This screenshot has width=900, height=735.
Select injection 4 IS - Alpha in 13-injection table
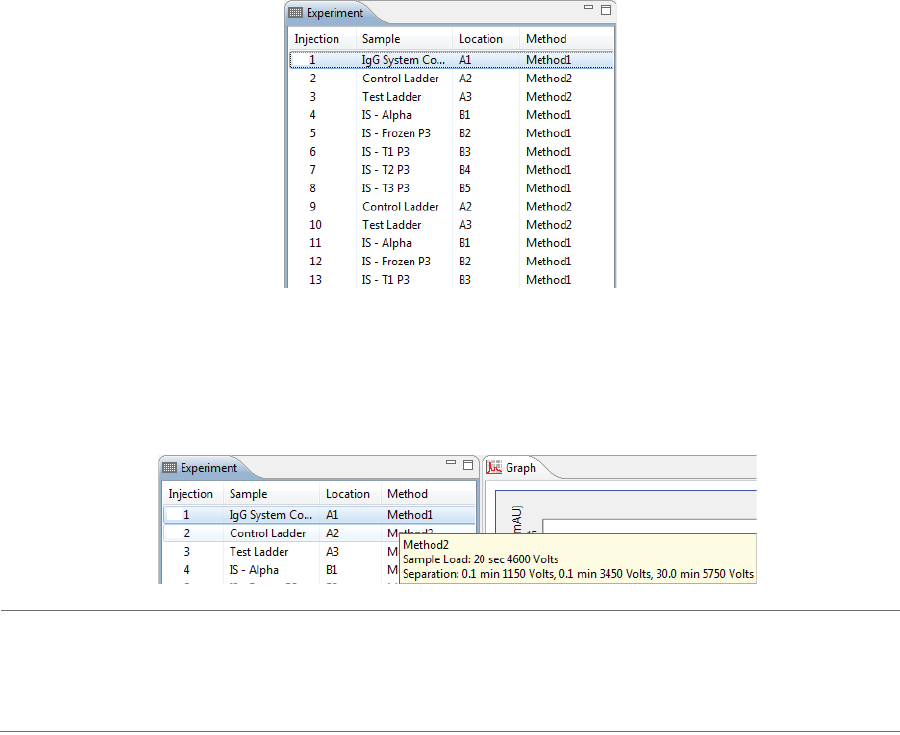[x=451, y=115]
